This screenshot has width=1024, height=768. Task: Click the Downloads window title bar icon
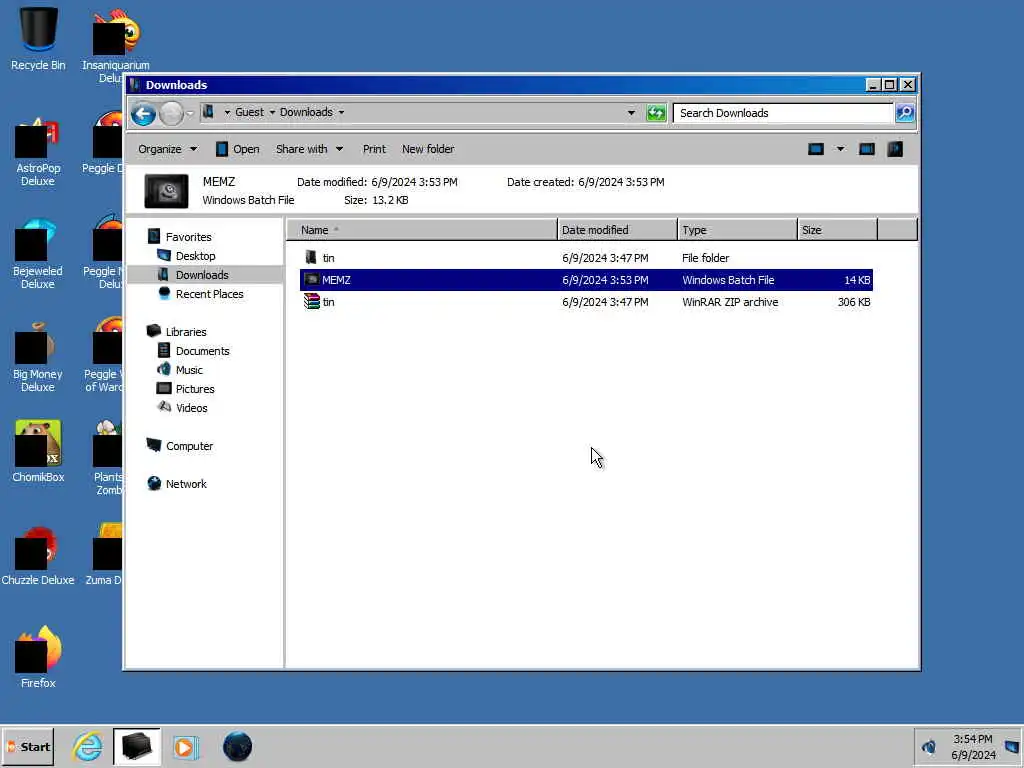pyautogui.click(x=135, y=85)
